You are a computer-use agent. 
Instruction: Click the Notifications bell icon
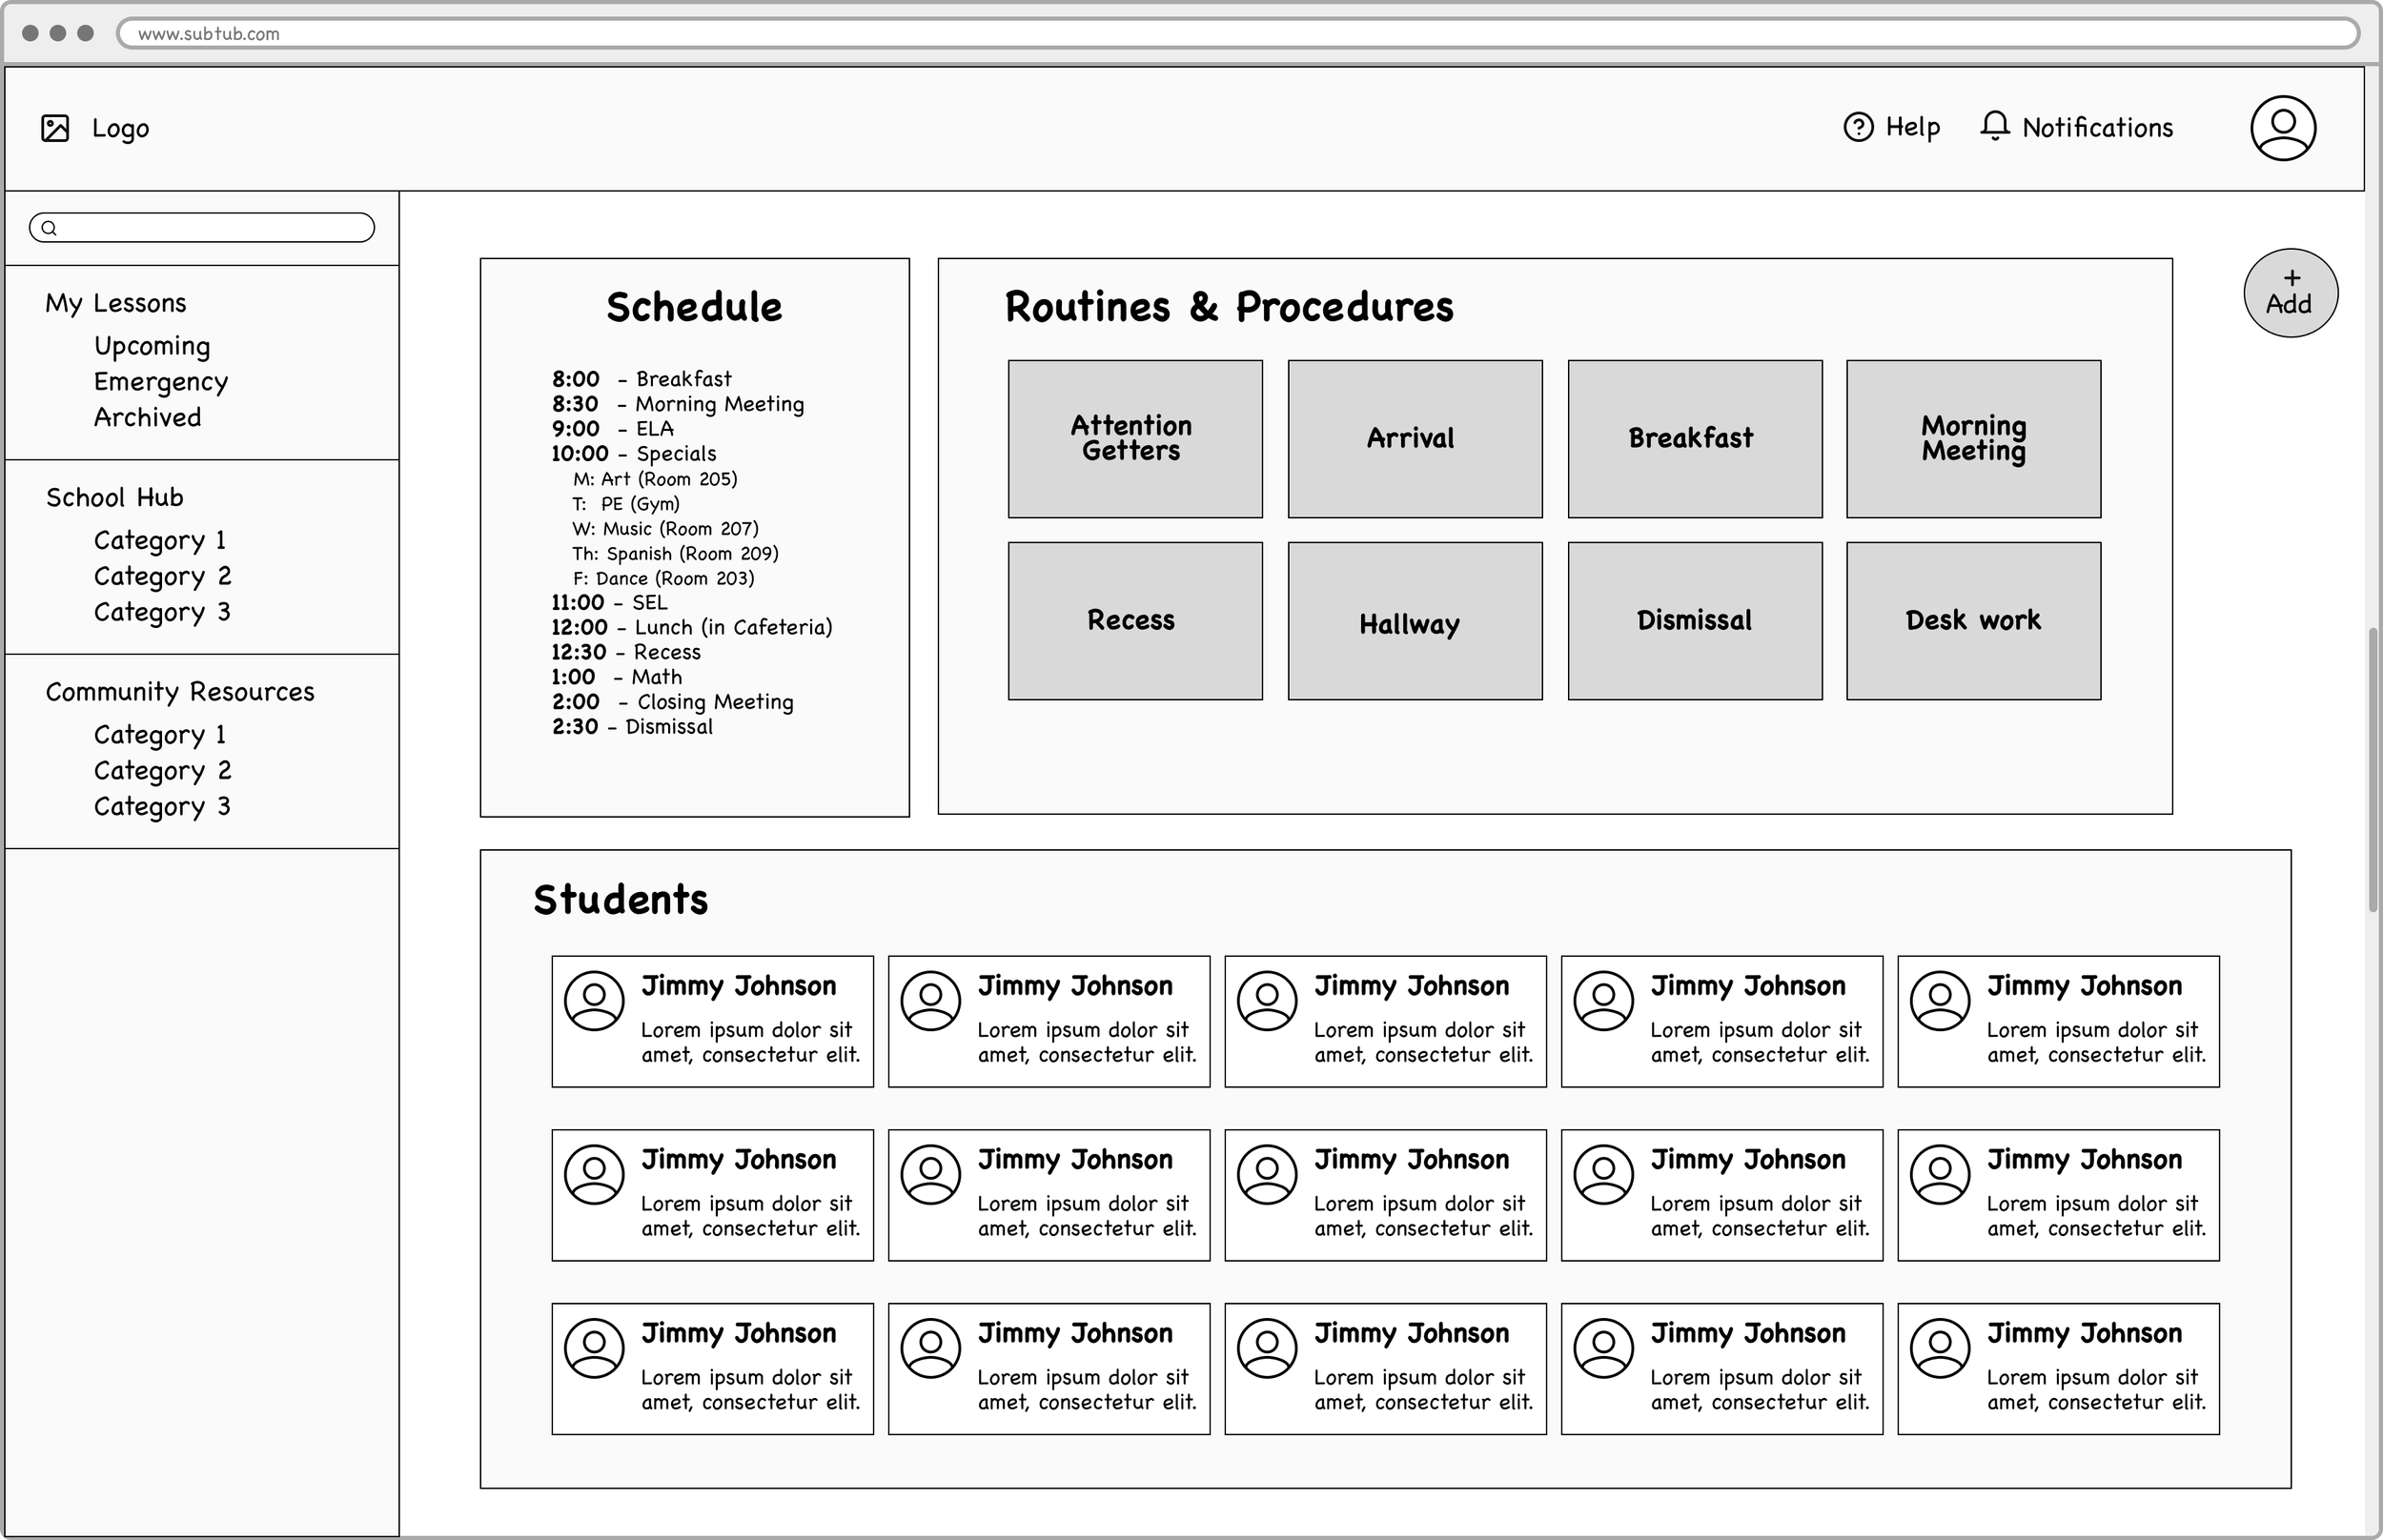(1994, 126)
